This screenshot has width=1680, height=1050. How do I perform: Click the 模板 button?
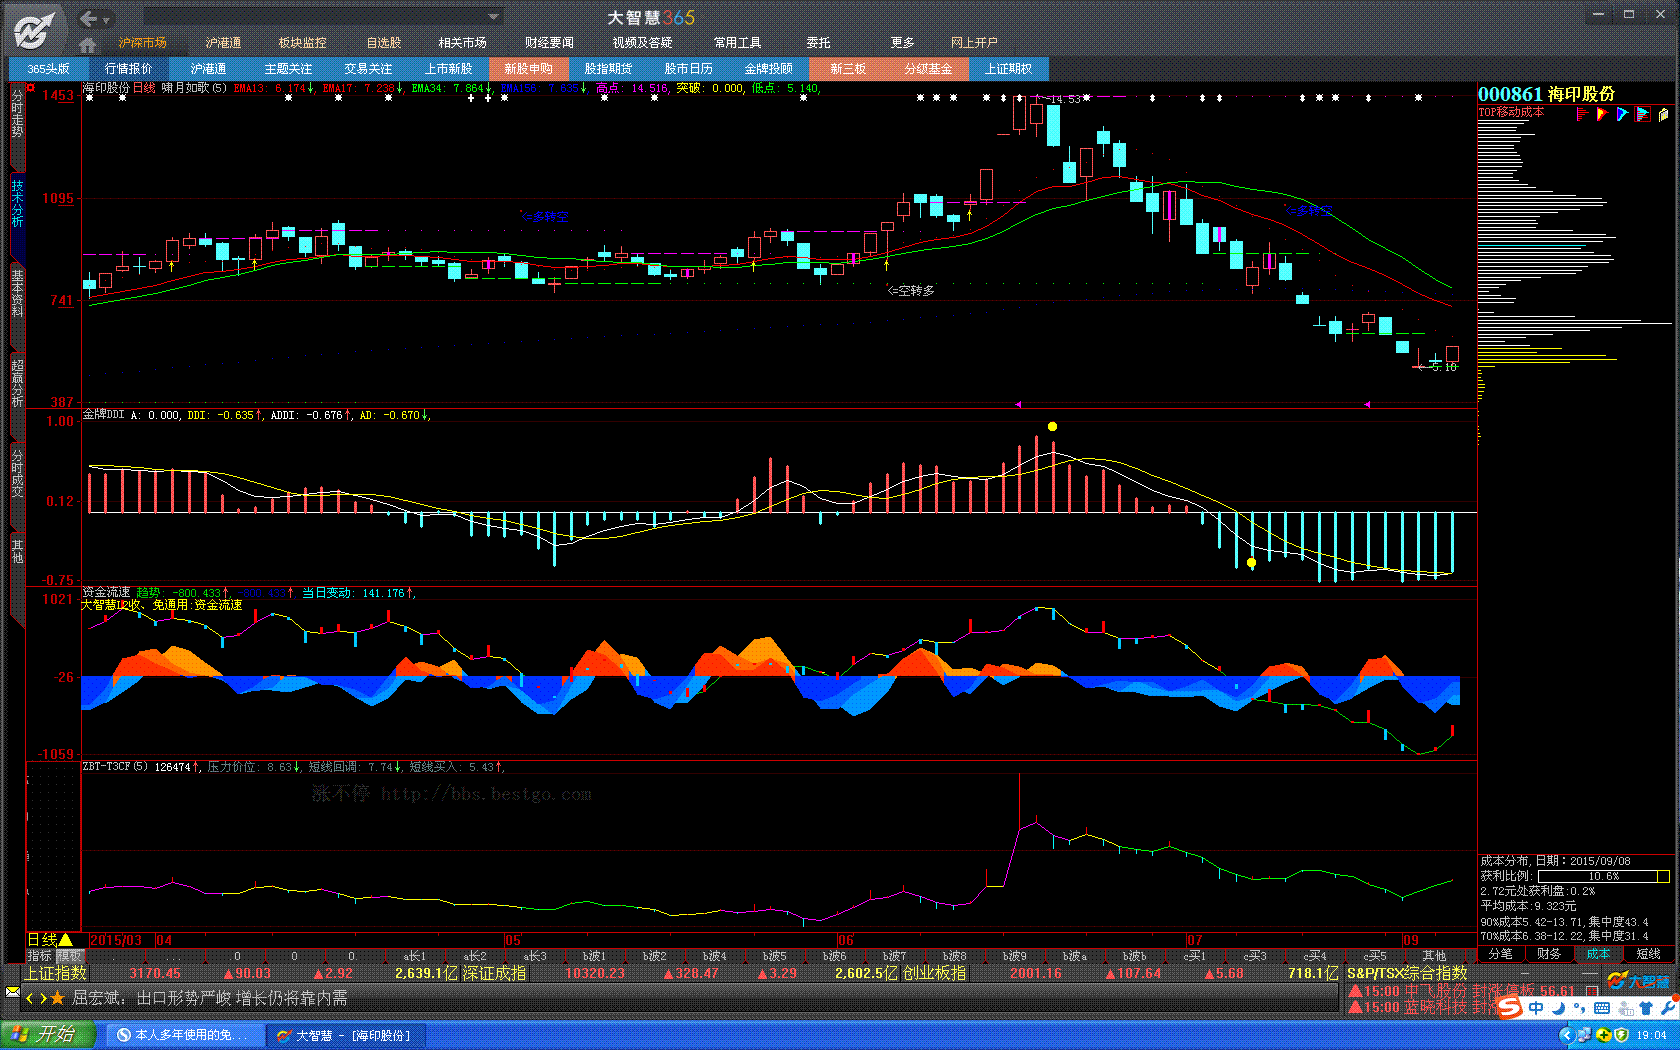point(68,956)
